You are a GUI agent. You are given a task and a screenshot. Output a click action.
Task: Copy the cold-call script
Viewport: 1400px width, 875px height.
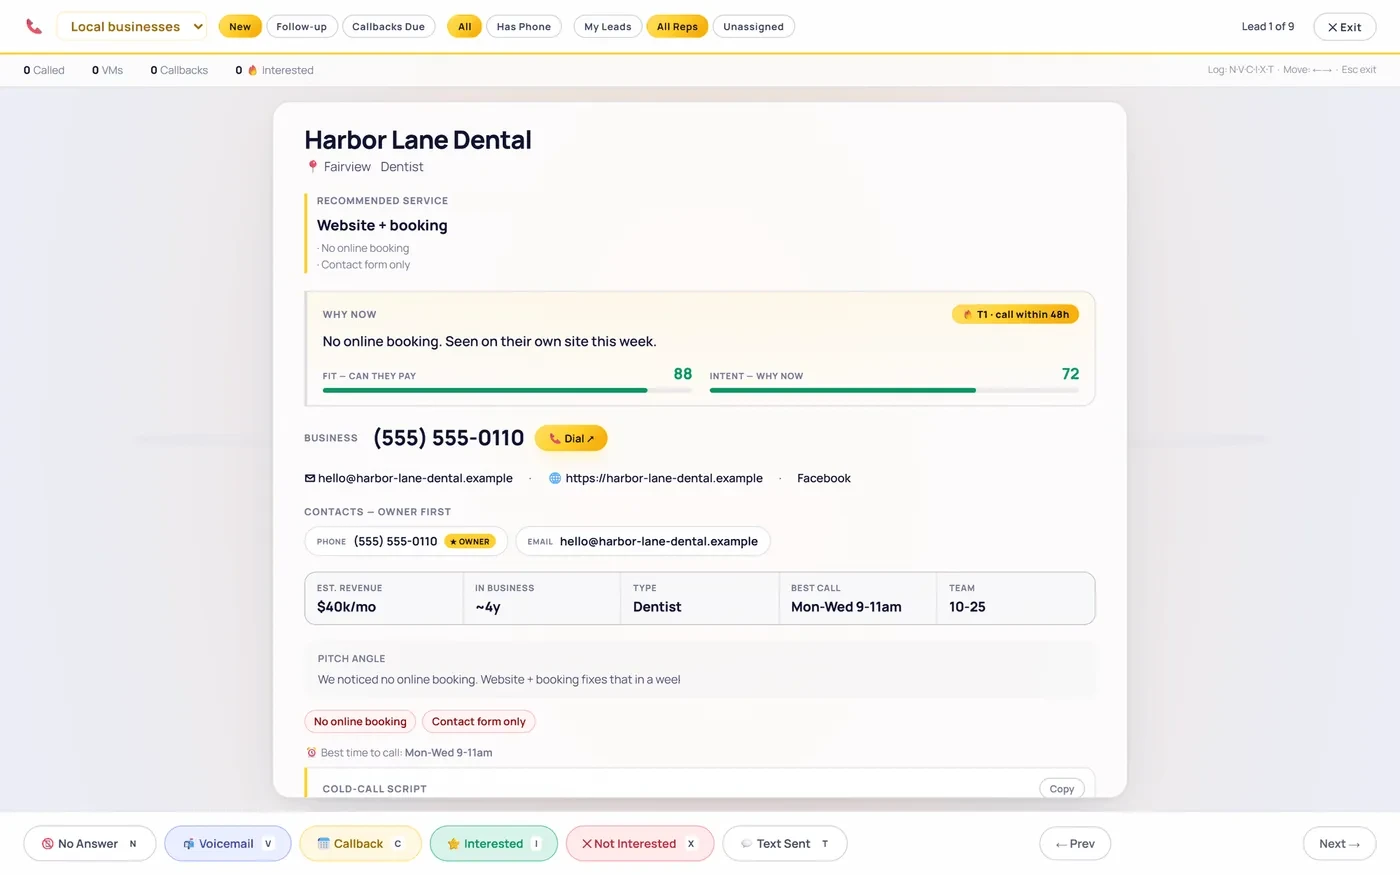click(1062, 789)
